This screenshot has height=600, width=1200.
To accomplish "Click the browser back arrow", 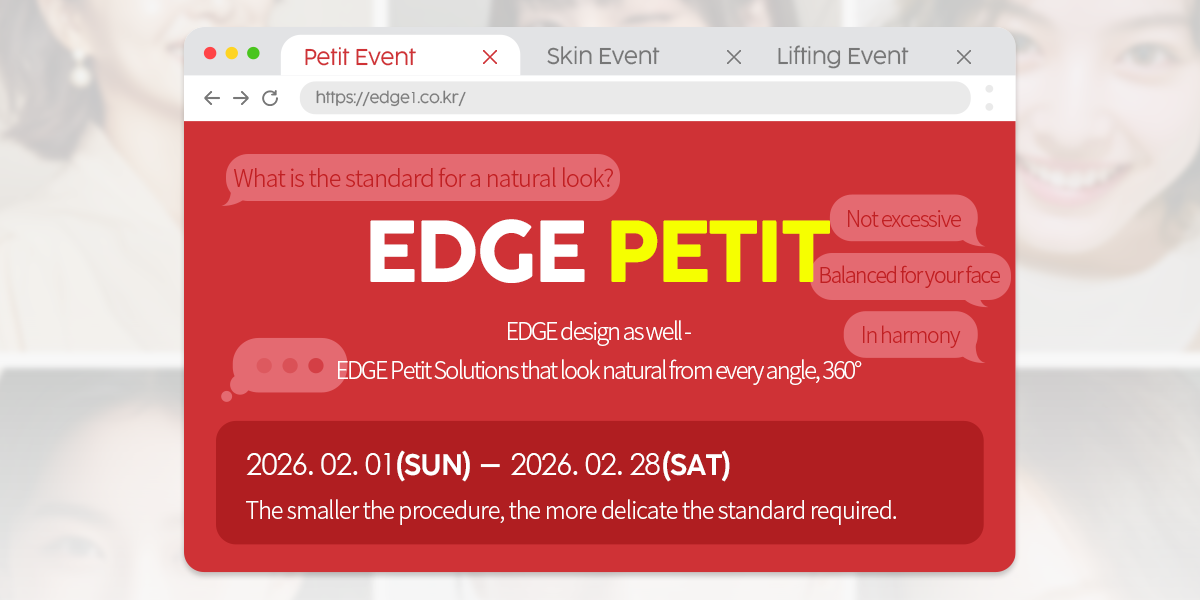I will click(x=211, y=98).
